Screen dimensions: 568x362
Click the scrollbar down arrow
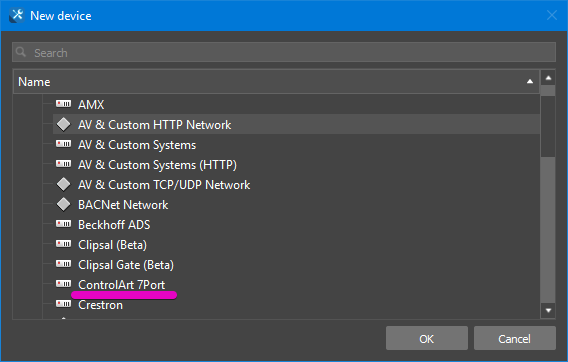[x=548, y=311]
